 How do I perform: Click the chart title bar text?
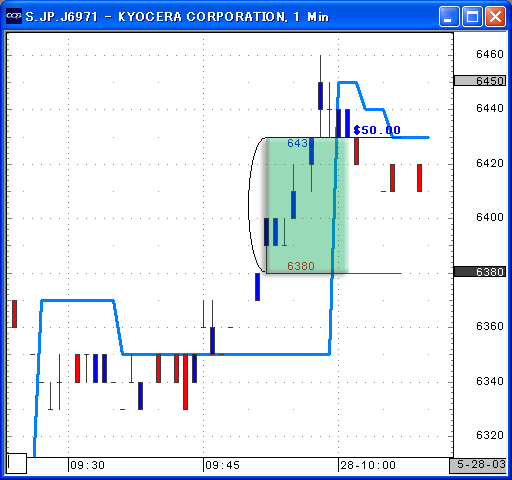coord(177,16)
